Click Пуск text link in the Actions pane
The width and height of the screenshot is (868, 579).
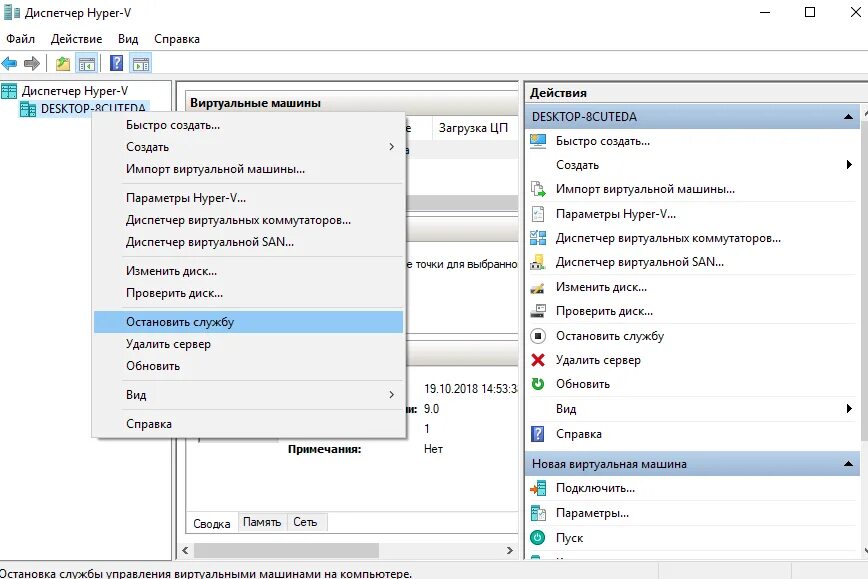[x=570, y=538]
